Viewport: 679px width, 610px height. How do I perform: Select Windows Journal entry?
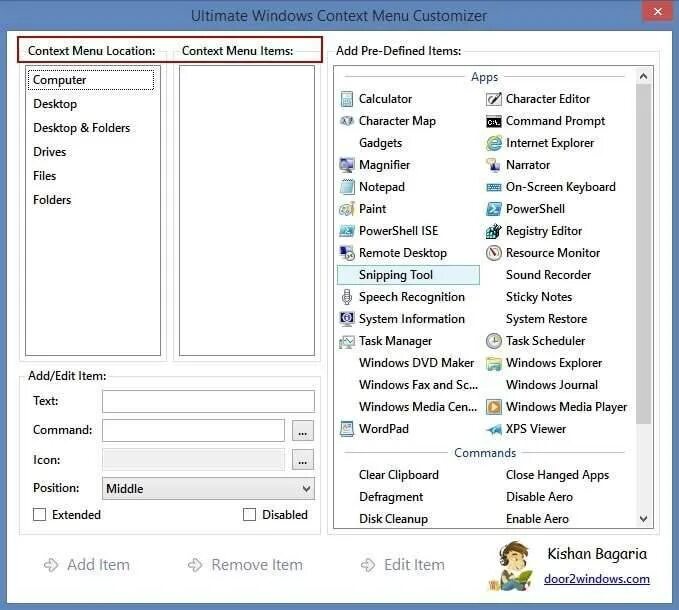click(552, 385)
